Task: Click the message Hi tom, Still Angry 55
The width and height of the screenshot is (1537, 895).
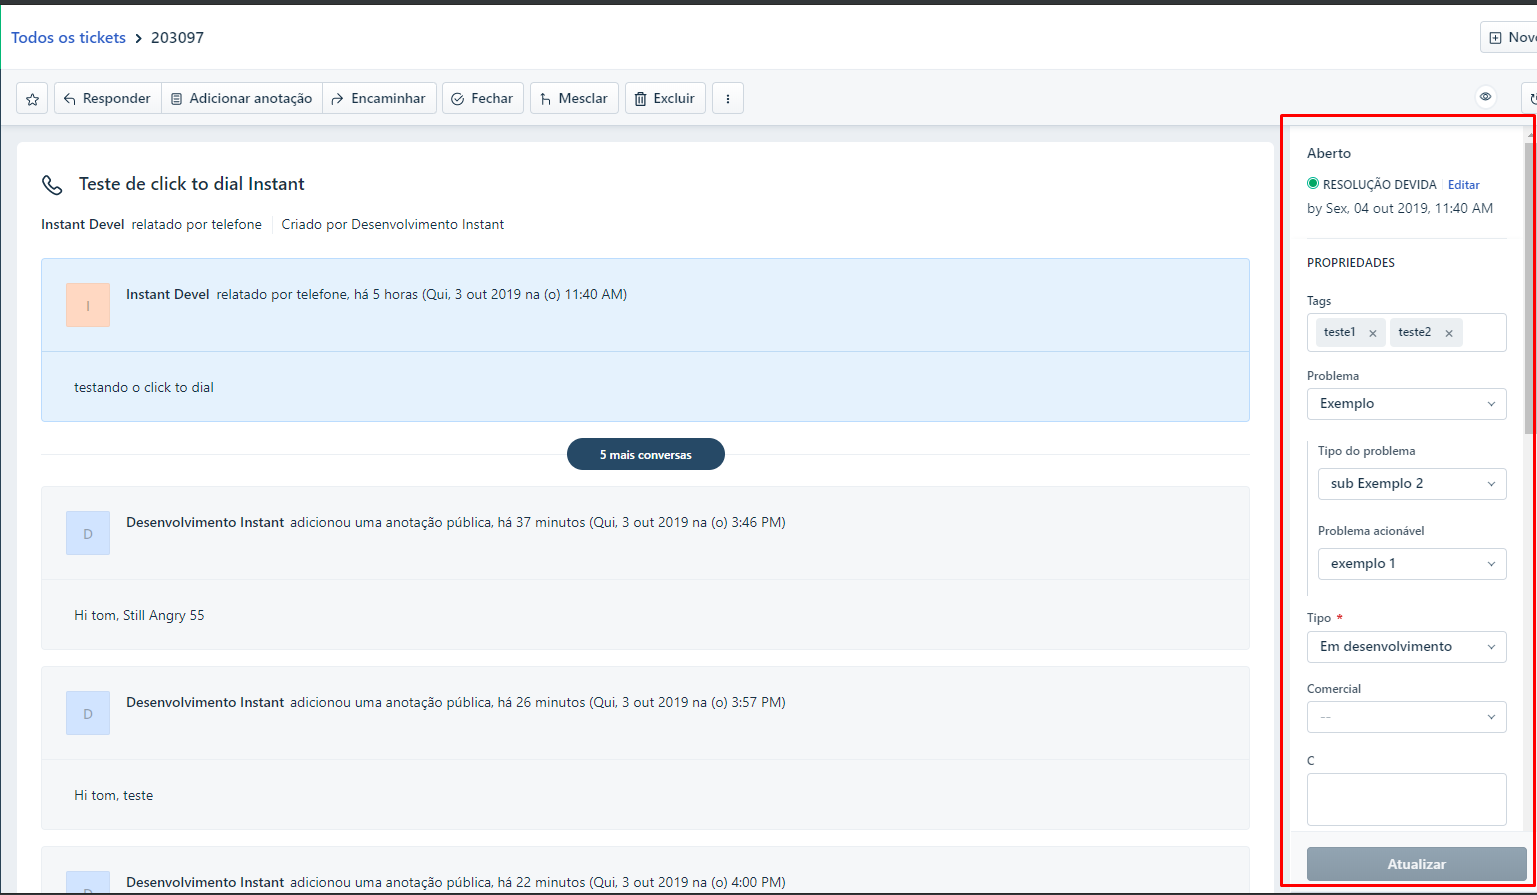Action: [x=139, y=615]
